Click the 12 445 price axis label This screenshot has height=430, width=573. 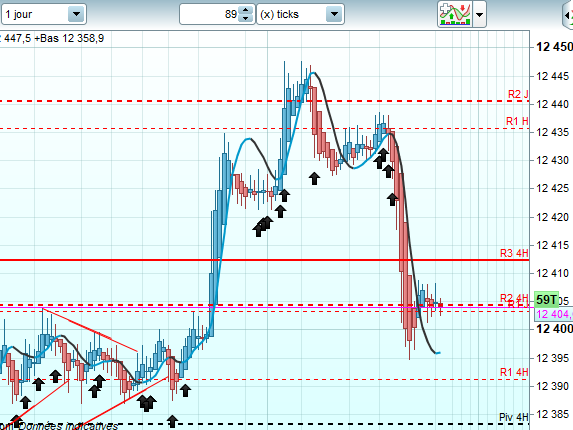553,76
